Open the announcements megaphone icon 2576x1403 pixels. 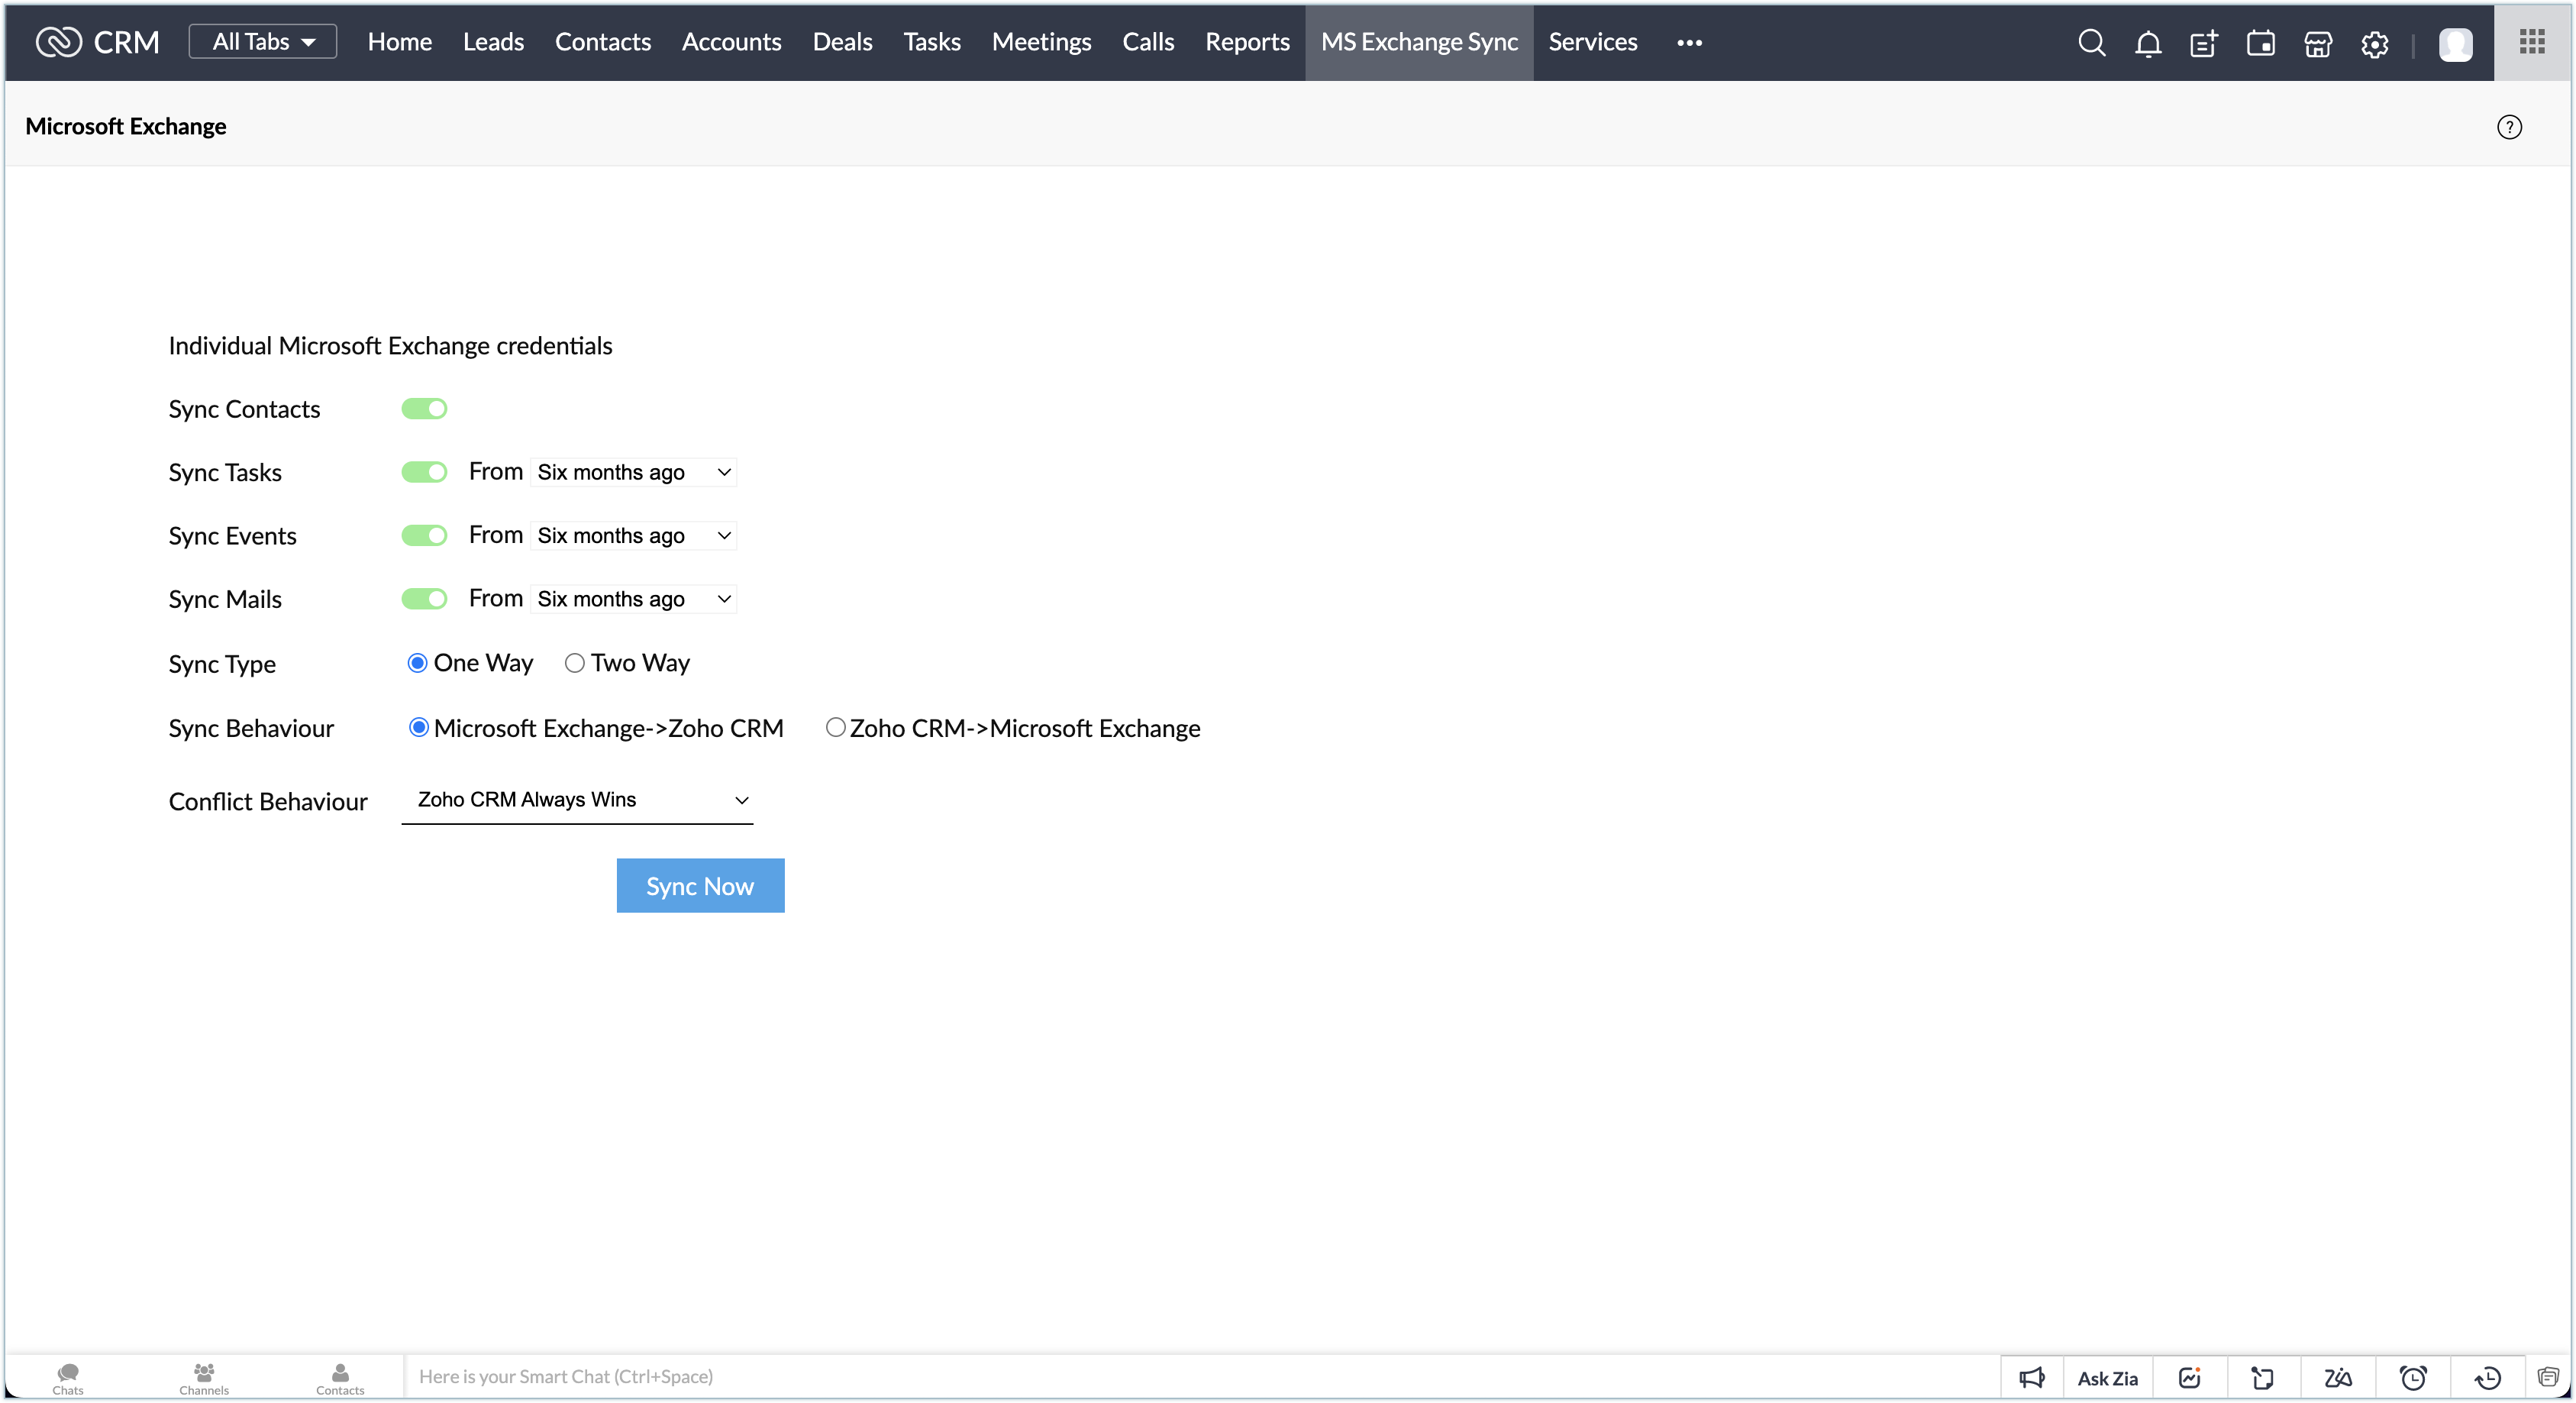tap(2031, 1377)
